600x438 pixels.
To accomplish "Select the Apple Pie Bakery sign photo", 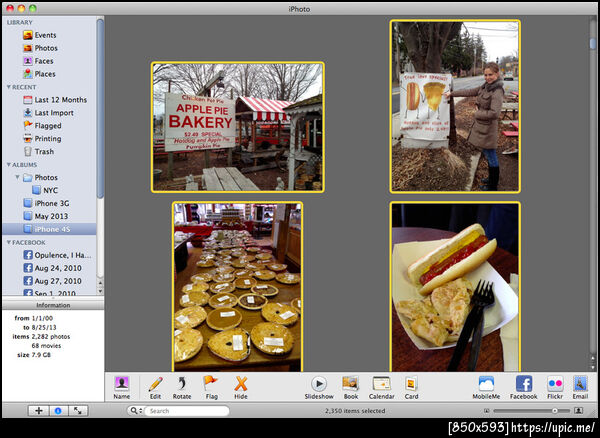I will point(238,127).
